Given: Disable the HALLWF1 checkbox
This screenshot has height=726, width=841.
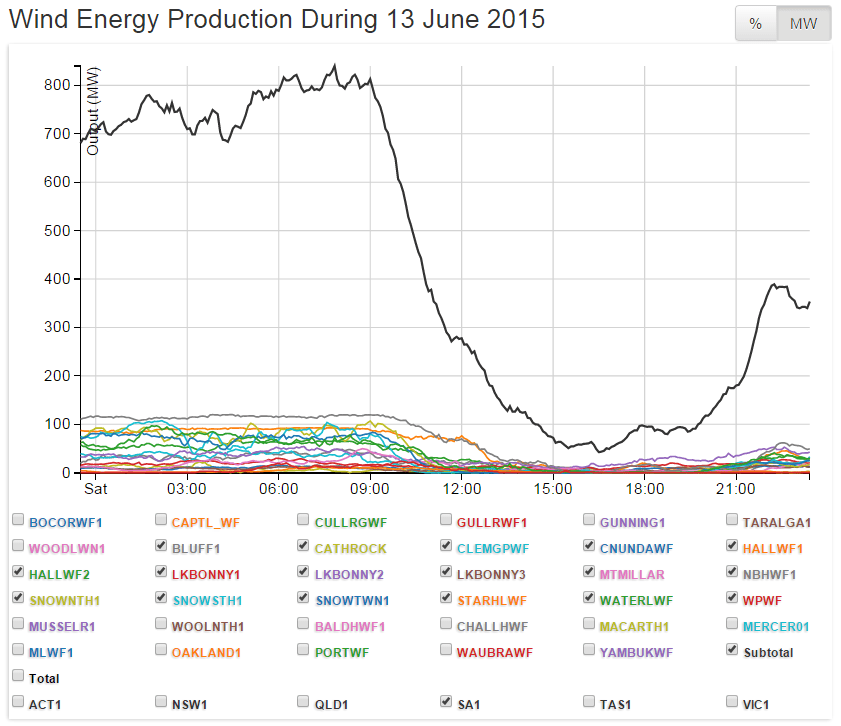Looking at the screenshot, I should coord(733,546).
